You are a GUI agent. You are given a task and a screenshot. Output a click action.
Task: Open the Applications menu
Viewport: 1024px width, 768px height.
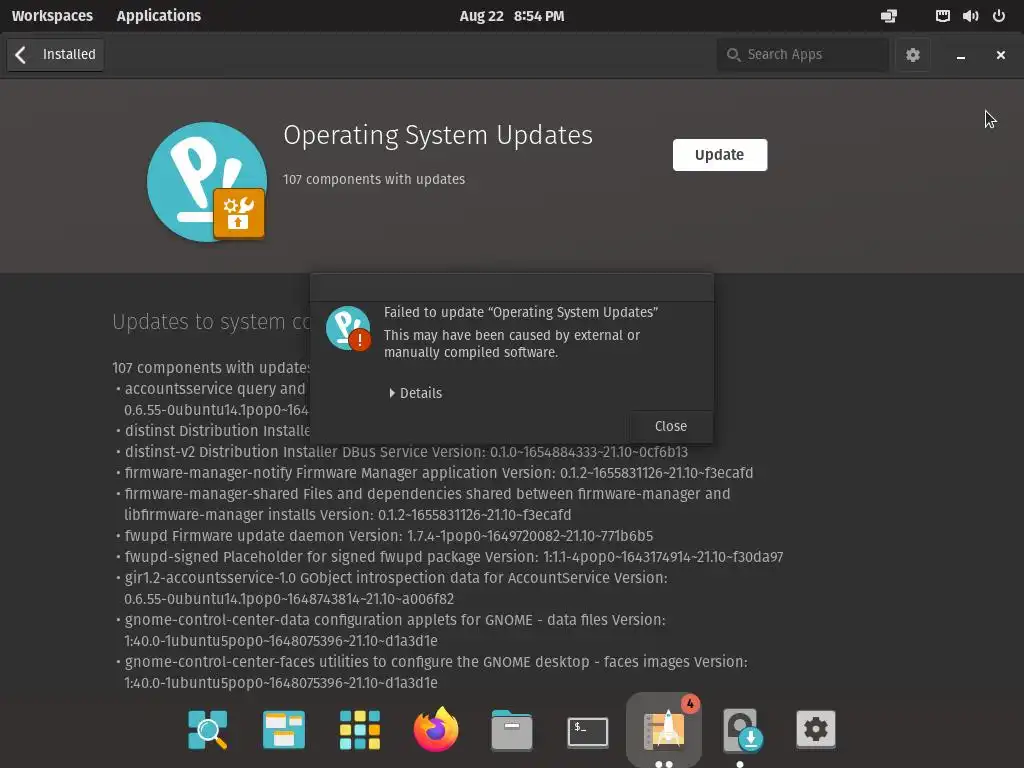click(x=159, y=16)
